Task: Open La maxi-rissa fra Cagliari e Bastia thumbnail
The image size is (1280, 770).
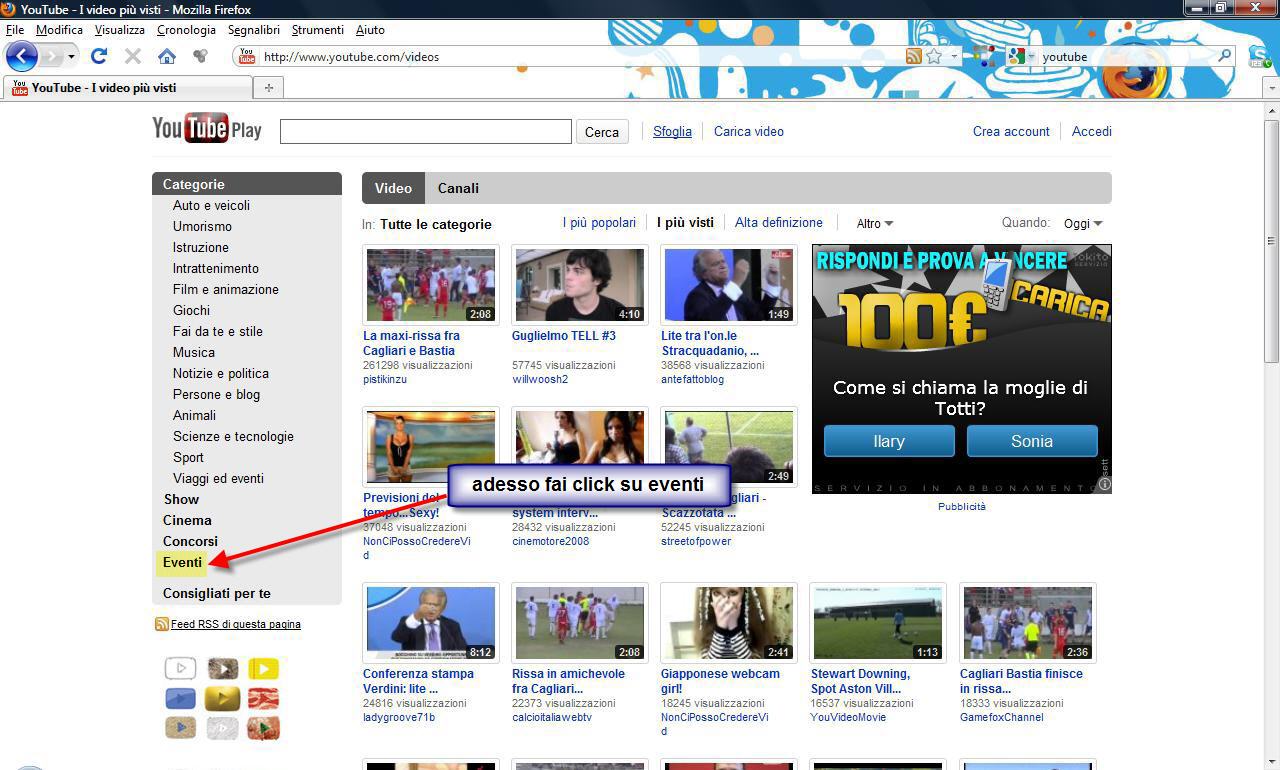Action: [x=431, y=284]
